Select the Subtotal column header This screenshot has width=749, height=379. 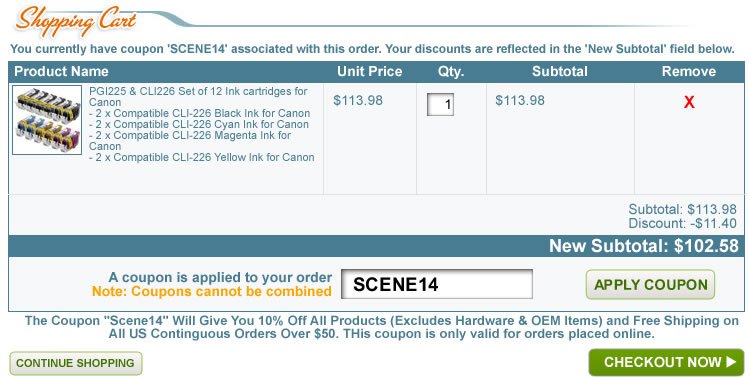[559, 72]
